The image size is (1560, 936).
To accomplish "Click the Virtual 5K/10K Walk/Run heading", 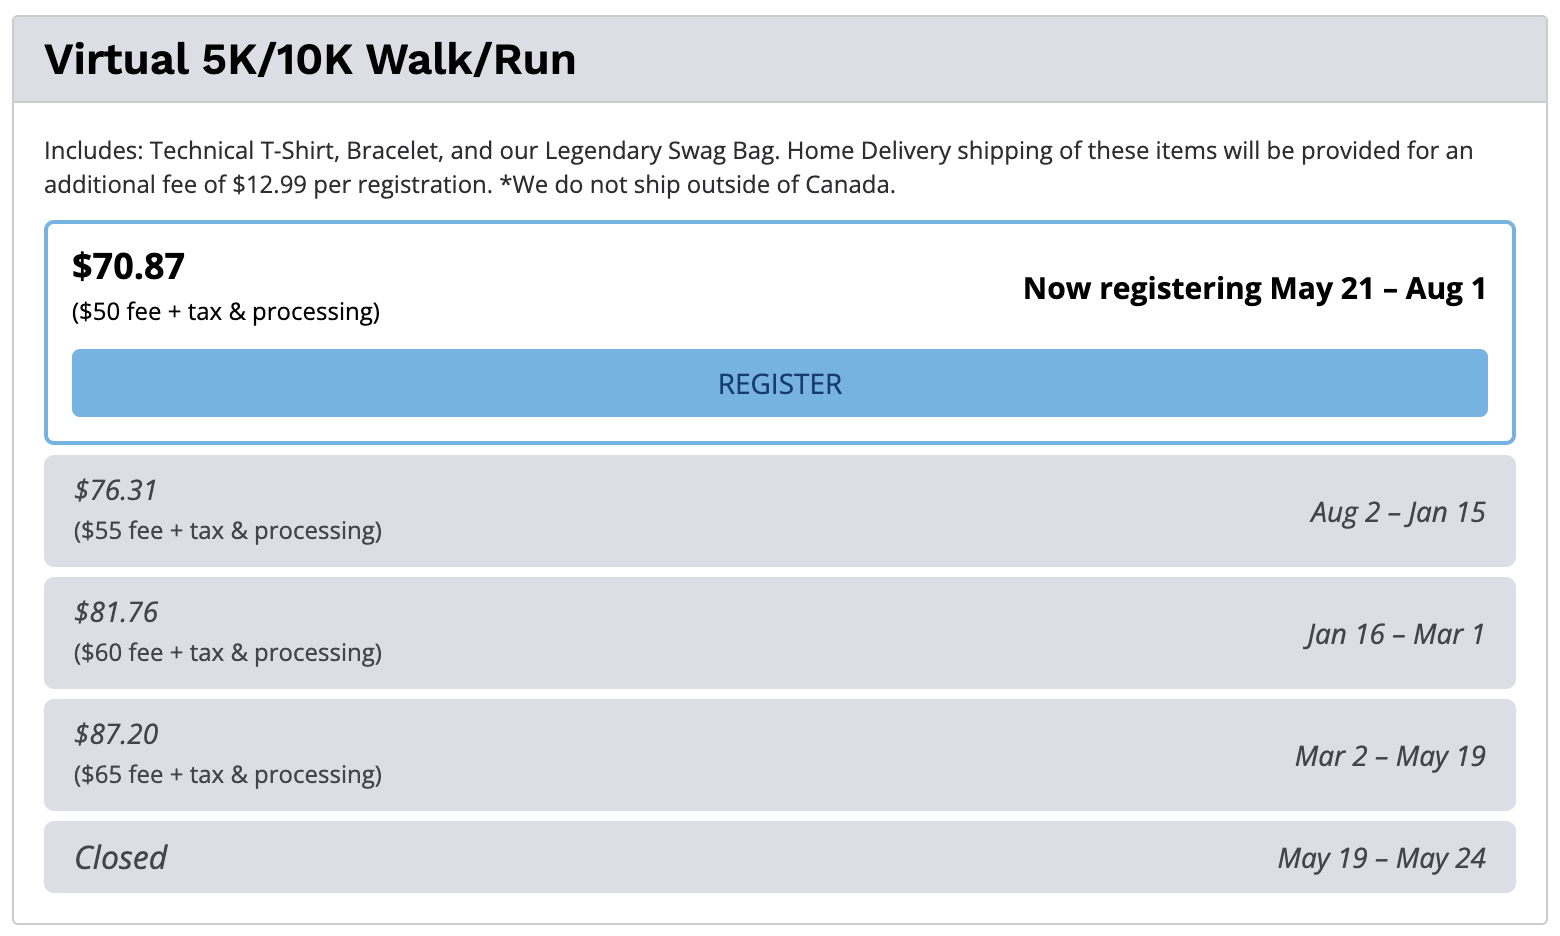I will tap(310, 59).
